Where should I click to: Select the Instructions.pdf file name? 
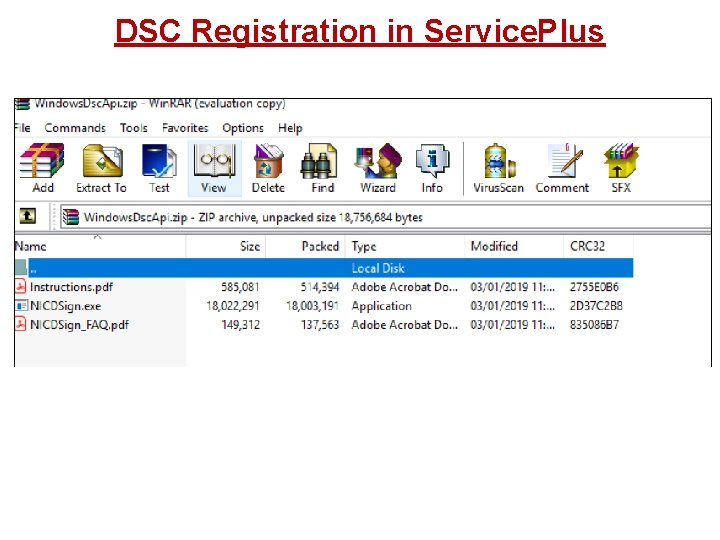pyautogui.click(x=71, y=287)
